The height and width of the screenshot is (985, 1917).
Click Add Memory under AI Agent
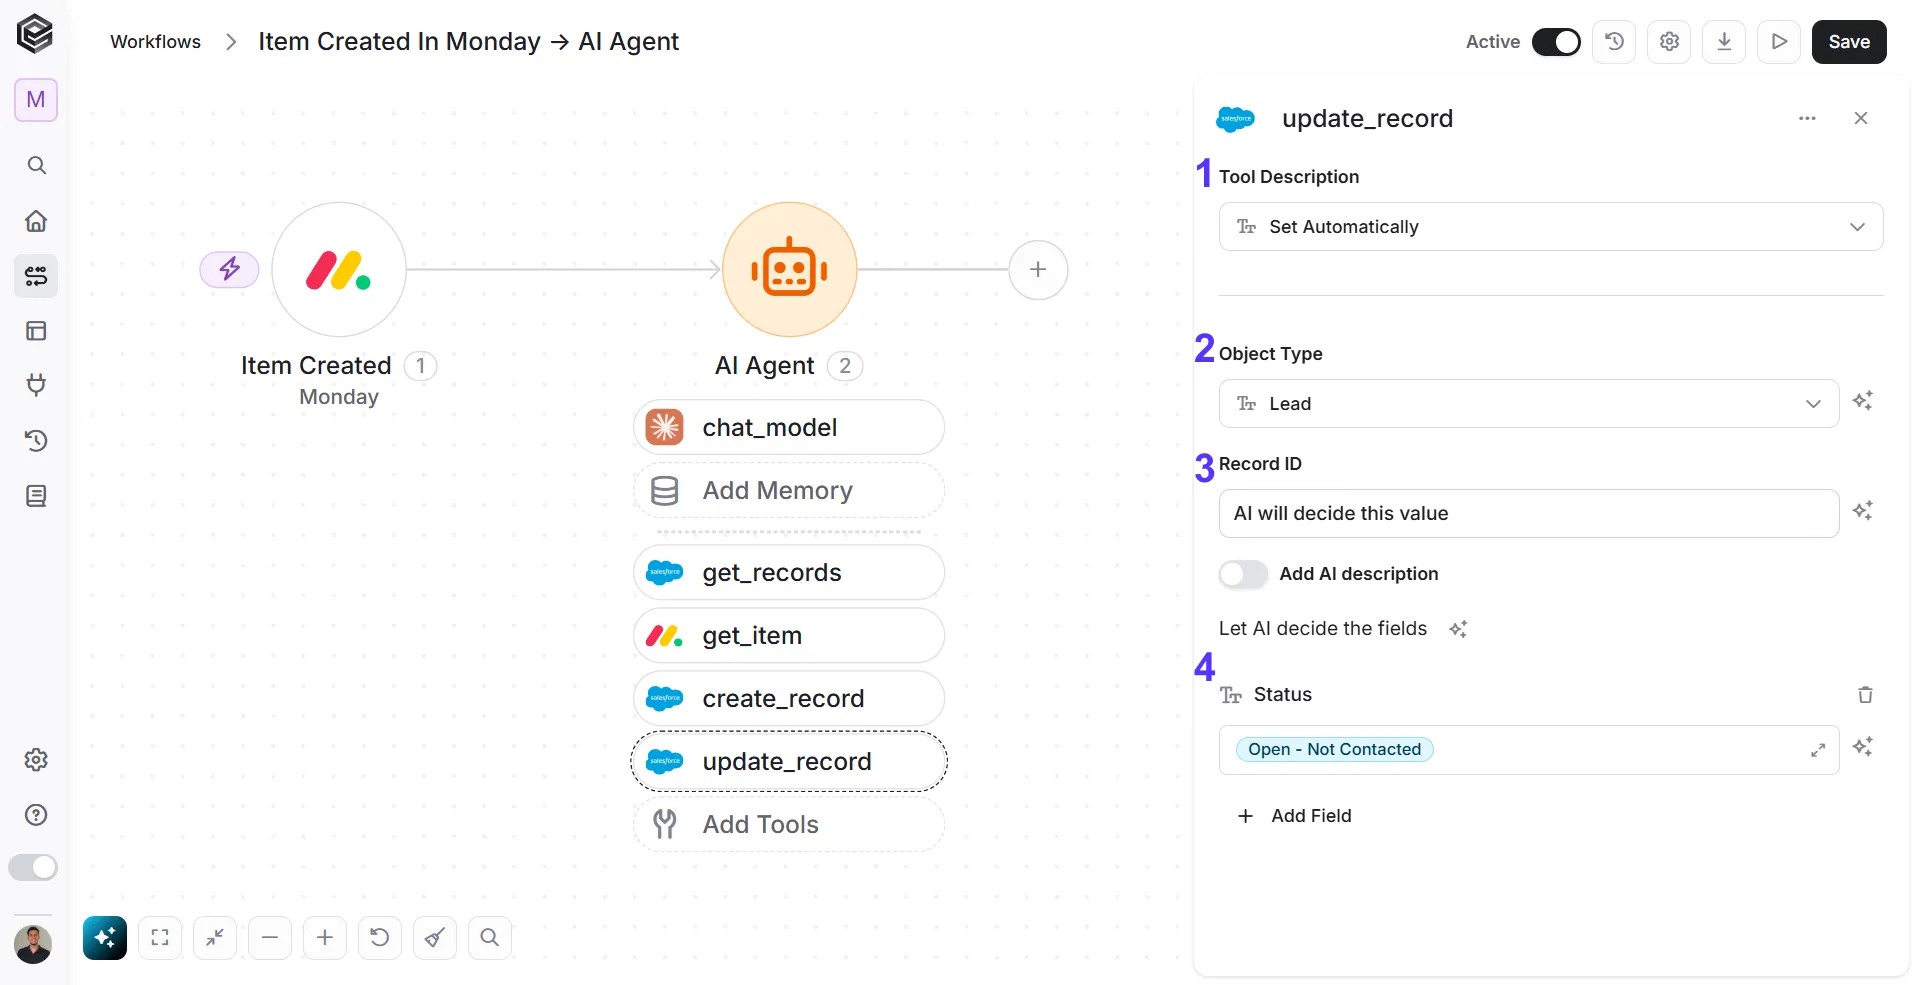coord(789,490)
